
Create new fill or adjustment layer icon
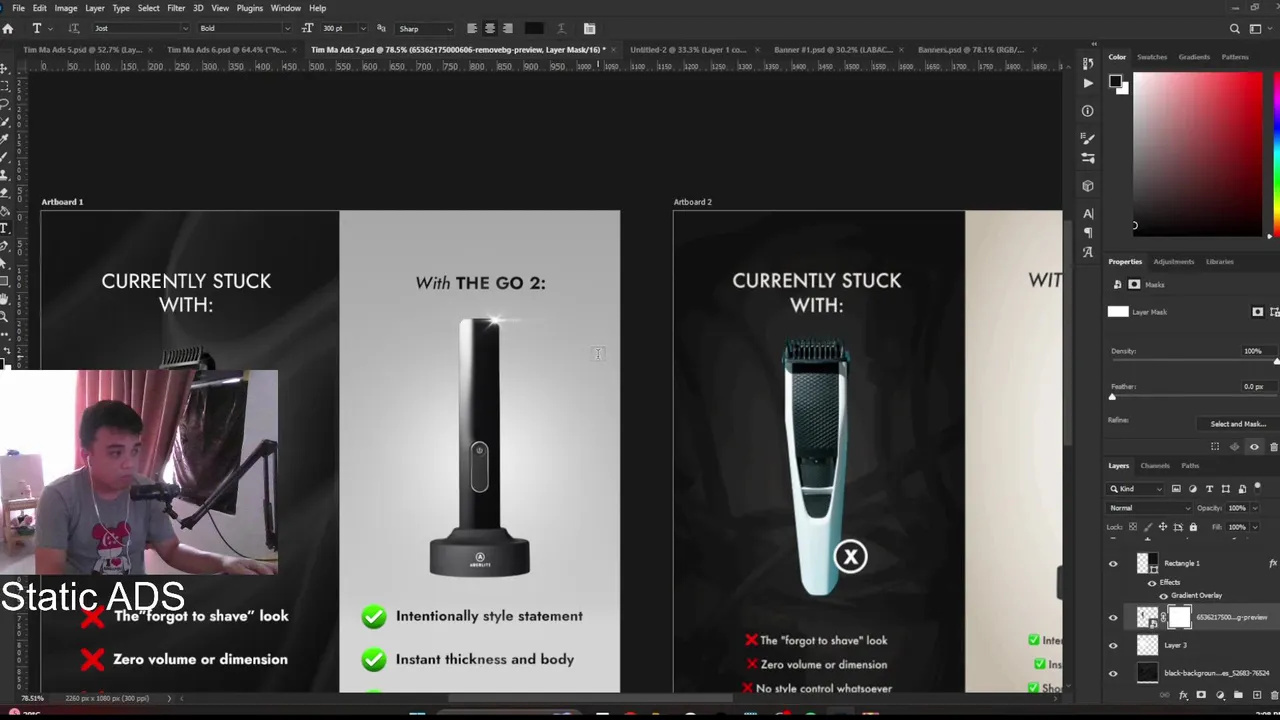tap(1220, 695)
